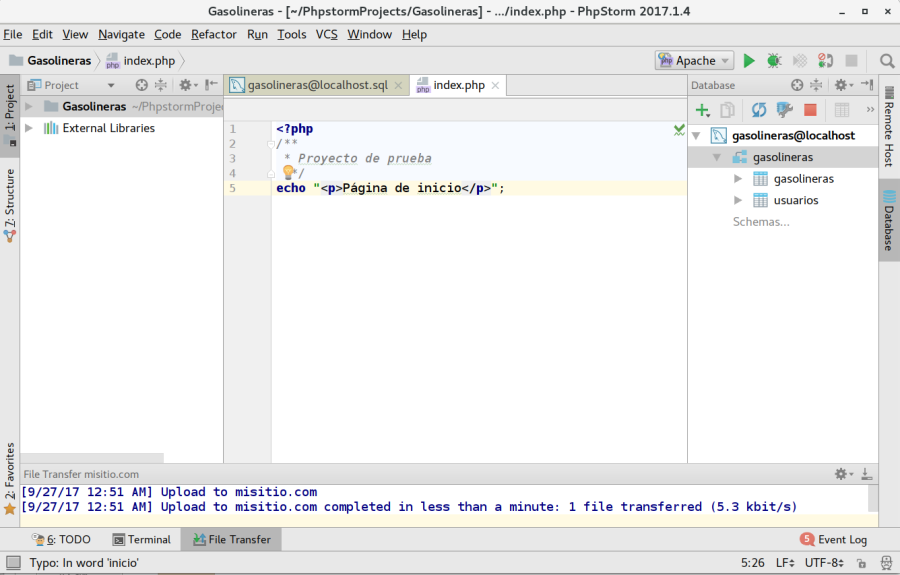This screenshot has width=900, height=575.
Task: Change the LF line separator
Action: coord(785,562)
